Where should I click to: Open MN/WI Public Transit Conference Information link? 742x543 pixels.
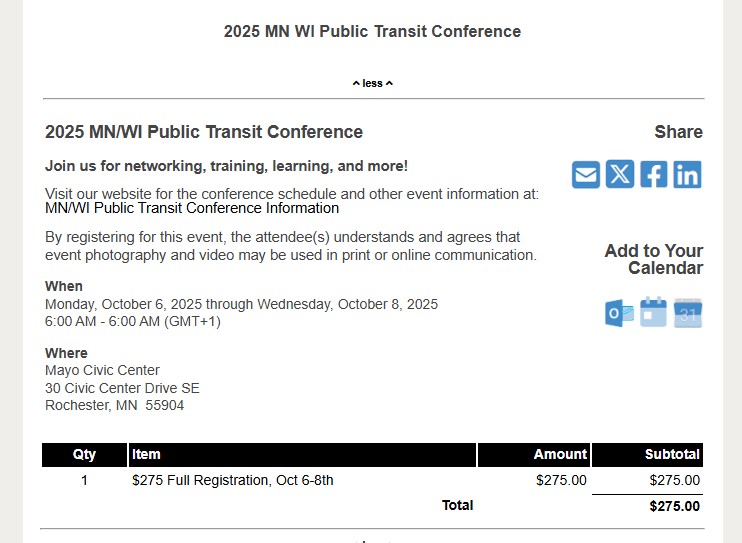click(x=192, y=208)
